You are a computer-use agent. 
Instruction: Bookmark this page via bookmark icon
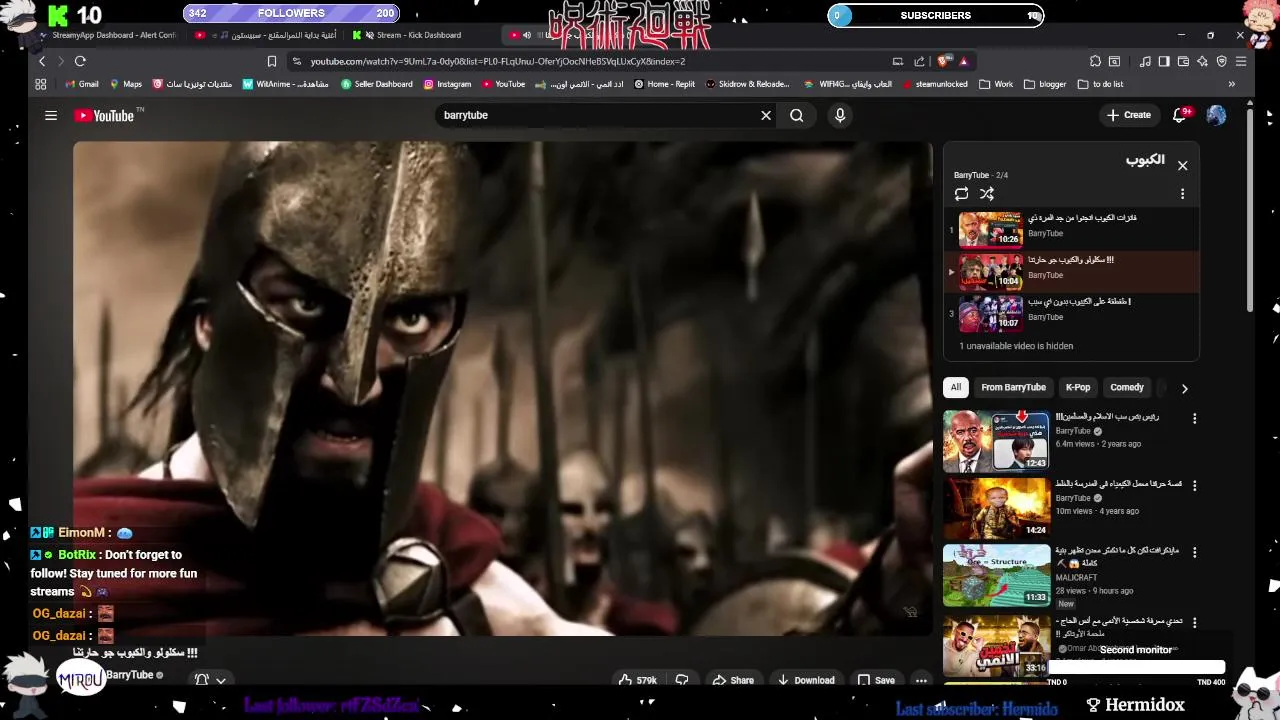271,61
